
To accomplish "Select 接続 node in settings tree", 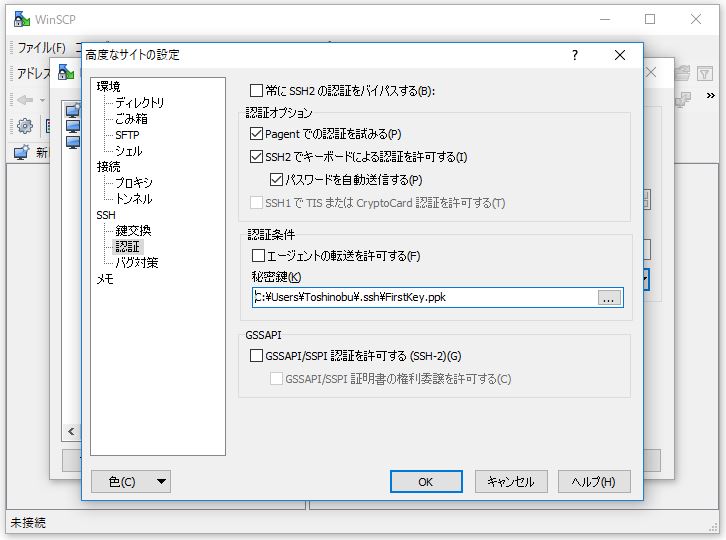I will pos(108,166).
